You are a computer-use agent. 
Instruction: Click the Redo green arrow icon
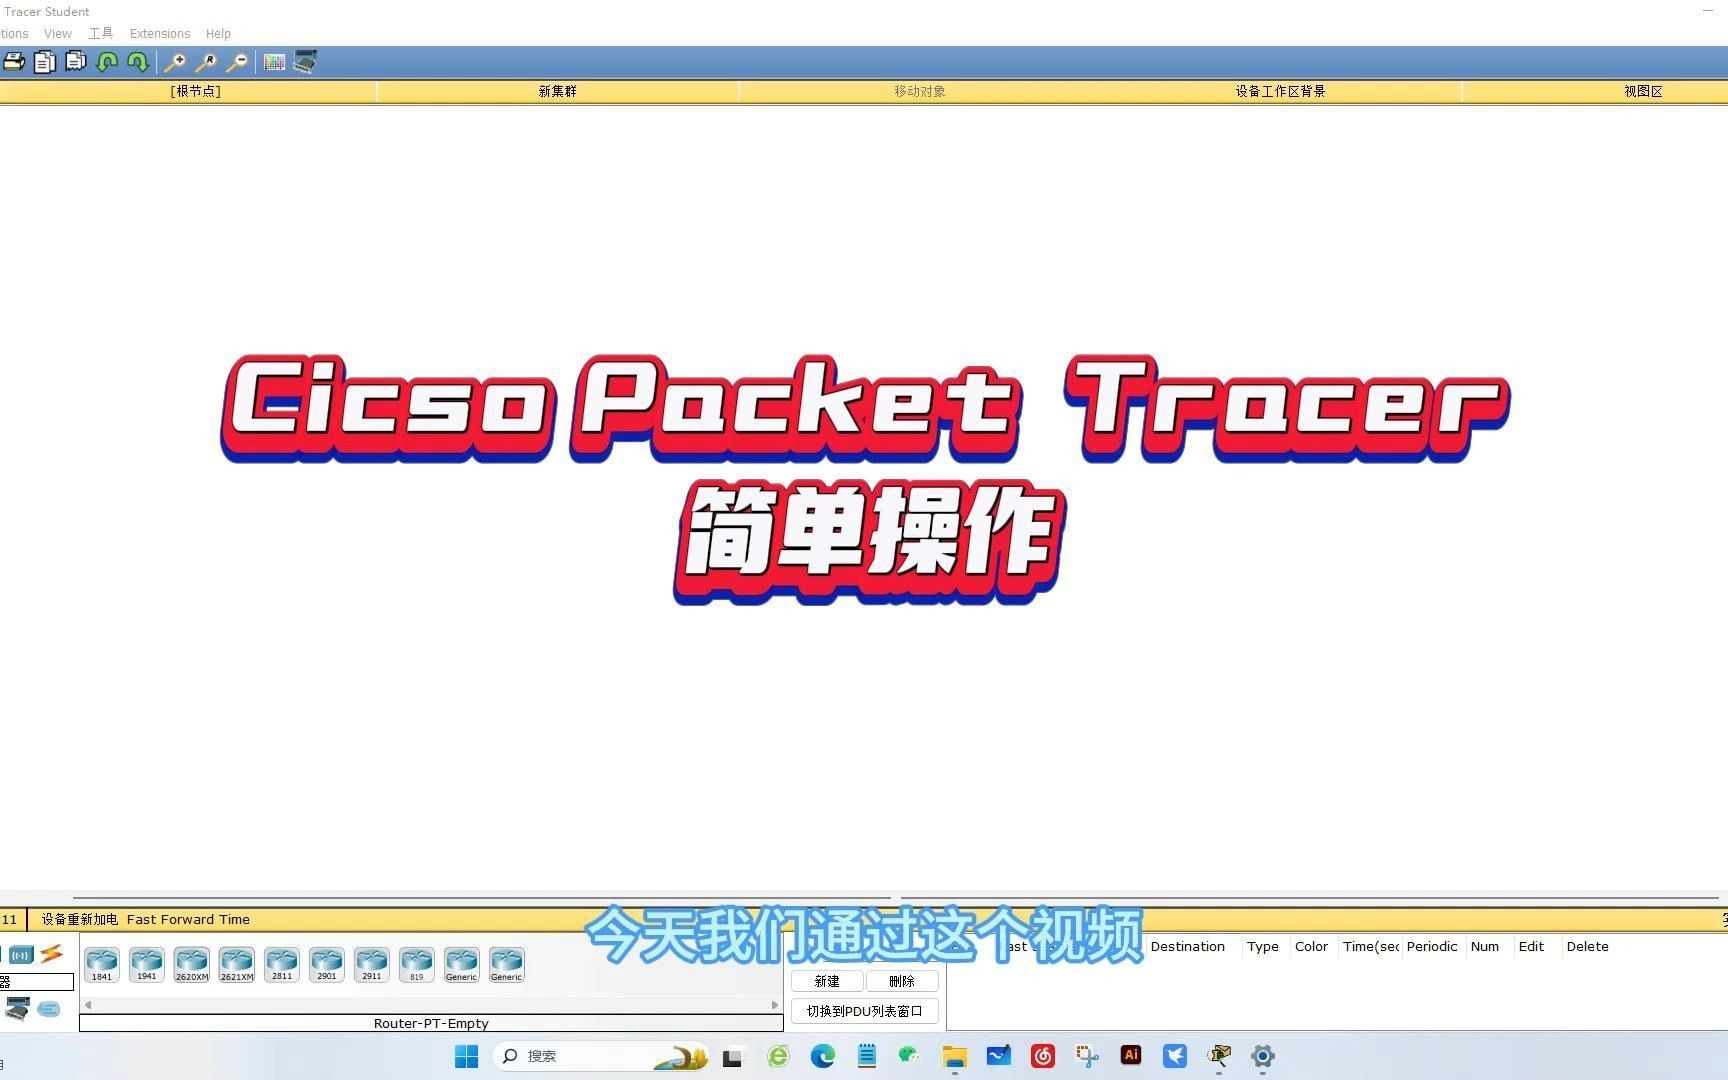[x=138, y=62]
